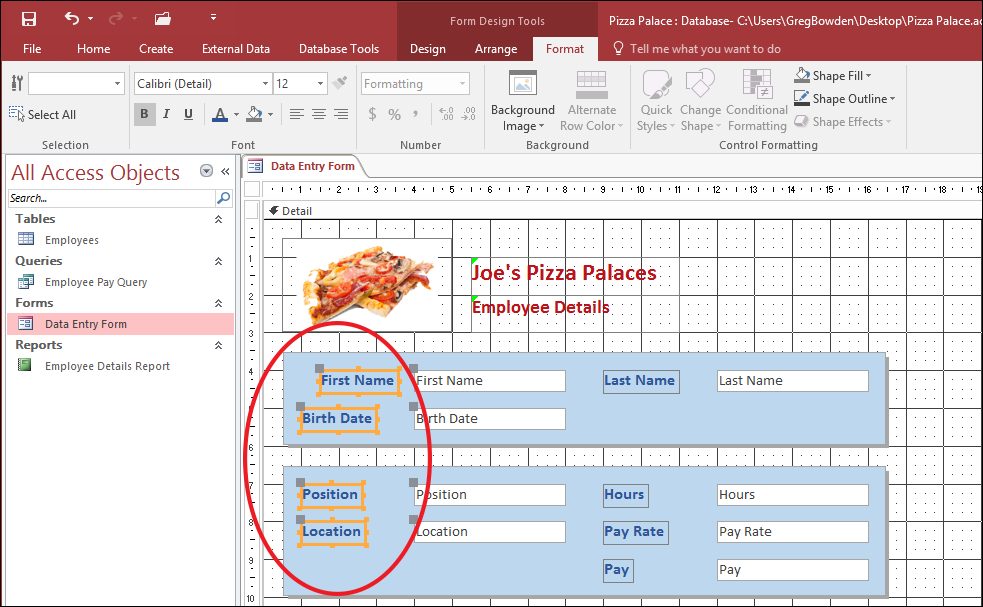Open the Shape Fill menu
983x607 pixels.
pyautogui.click(x=833, y=76)
